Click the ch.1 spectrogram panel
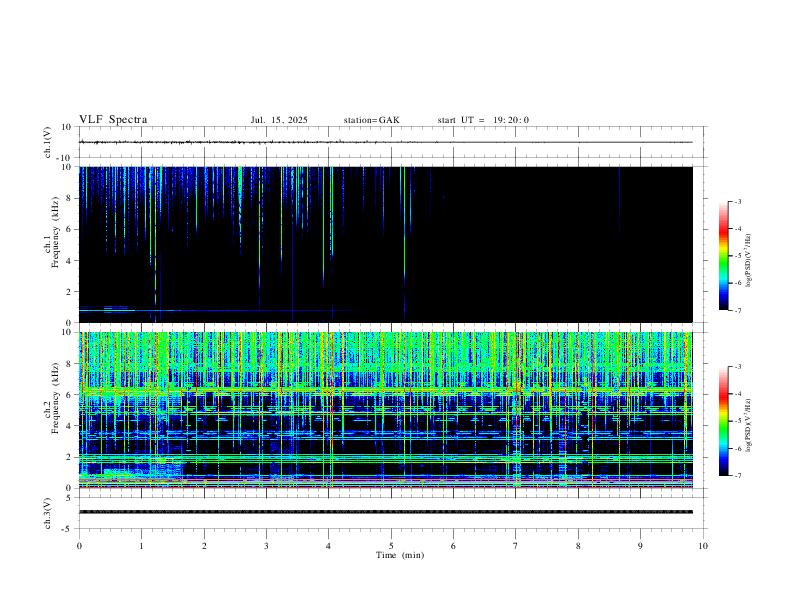Viewport: 792px width, 612px height. [385, 244]
